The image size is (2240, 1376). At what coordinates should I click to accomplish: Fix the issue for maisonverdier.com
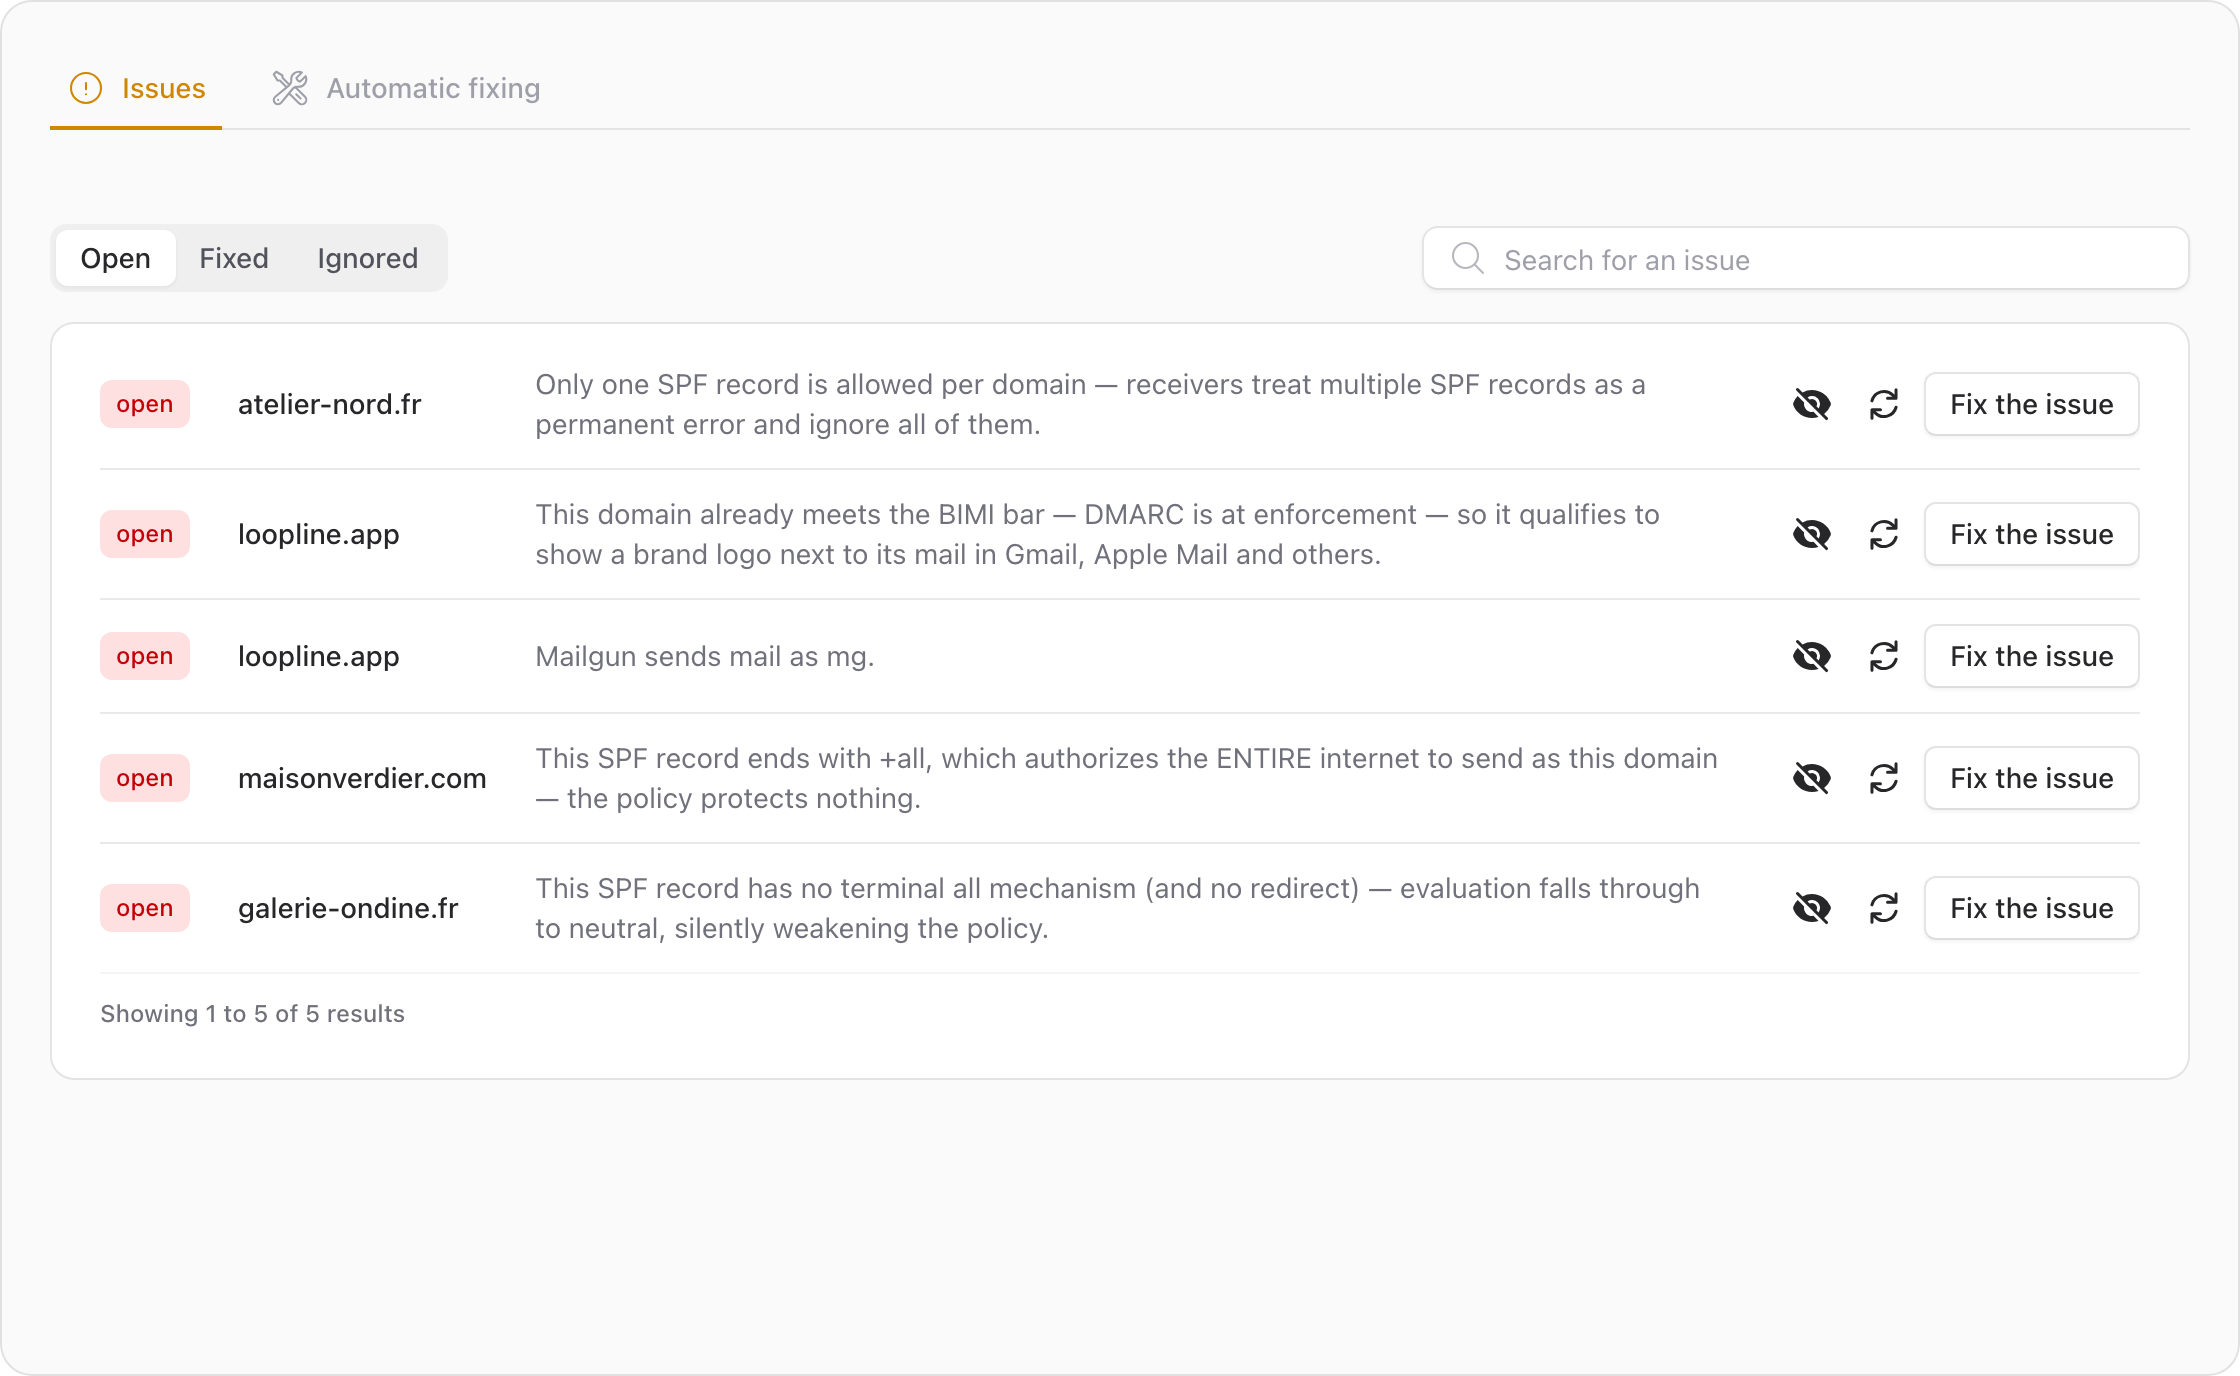(2032, 778)
